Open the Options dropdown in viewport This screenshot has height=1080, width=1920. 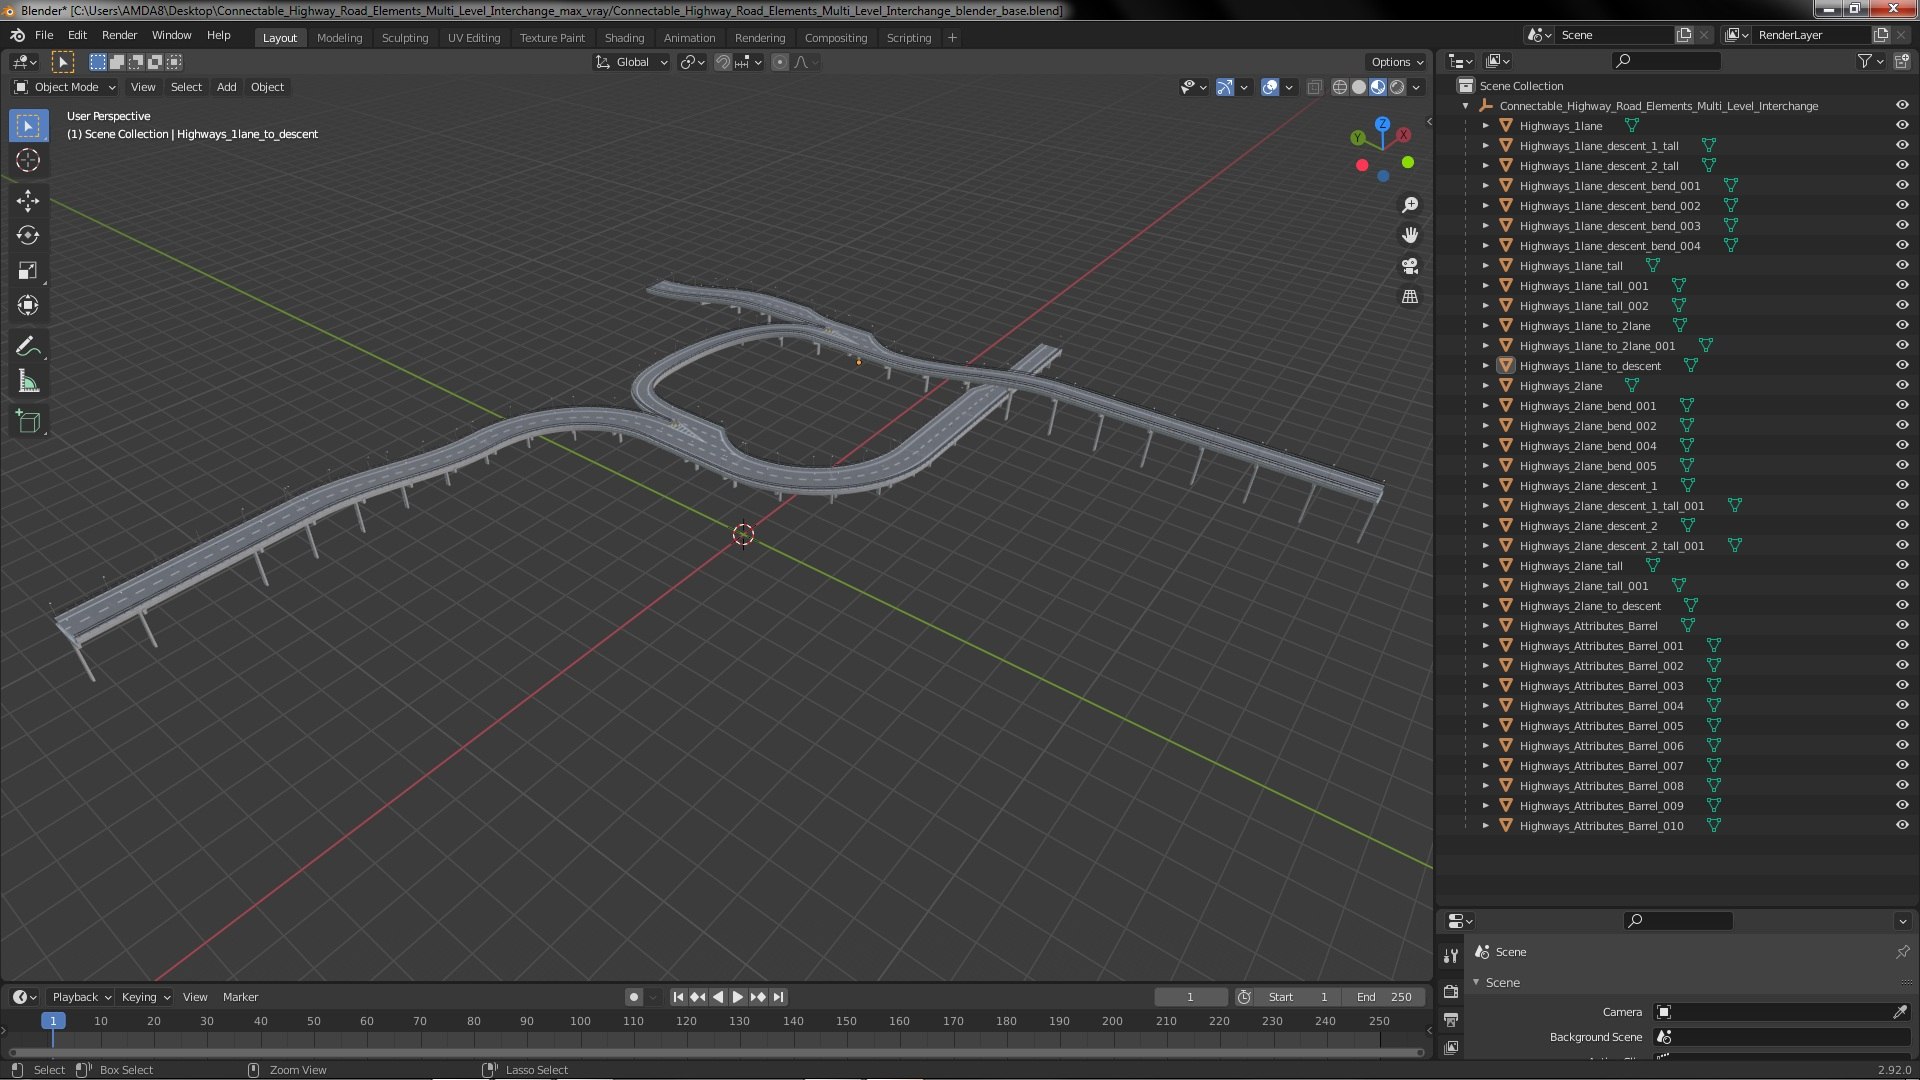pos(1397,62)
